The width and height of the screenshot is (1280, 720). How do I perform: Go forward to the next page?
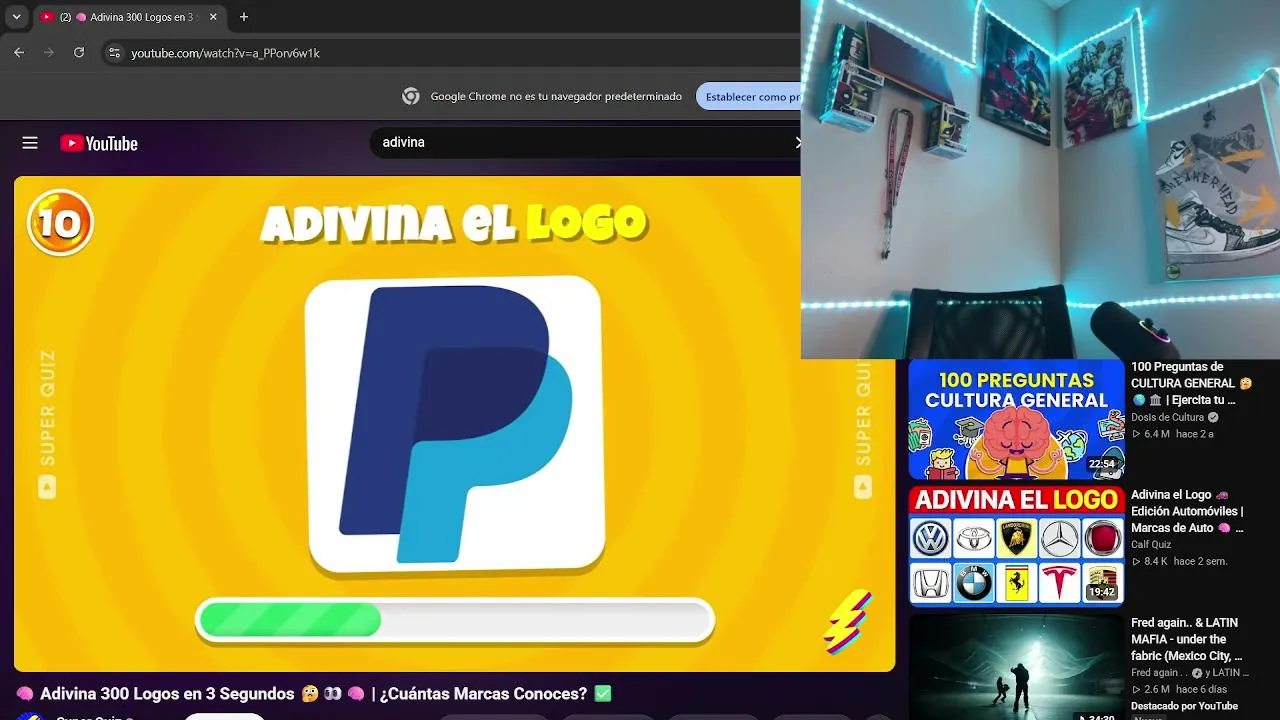click(49, 53)
